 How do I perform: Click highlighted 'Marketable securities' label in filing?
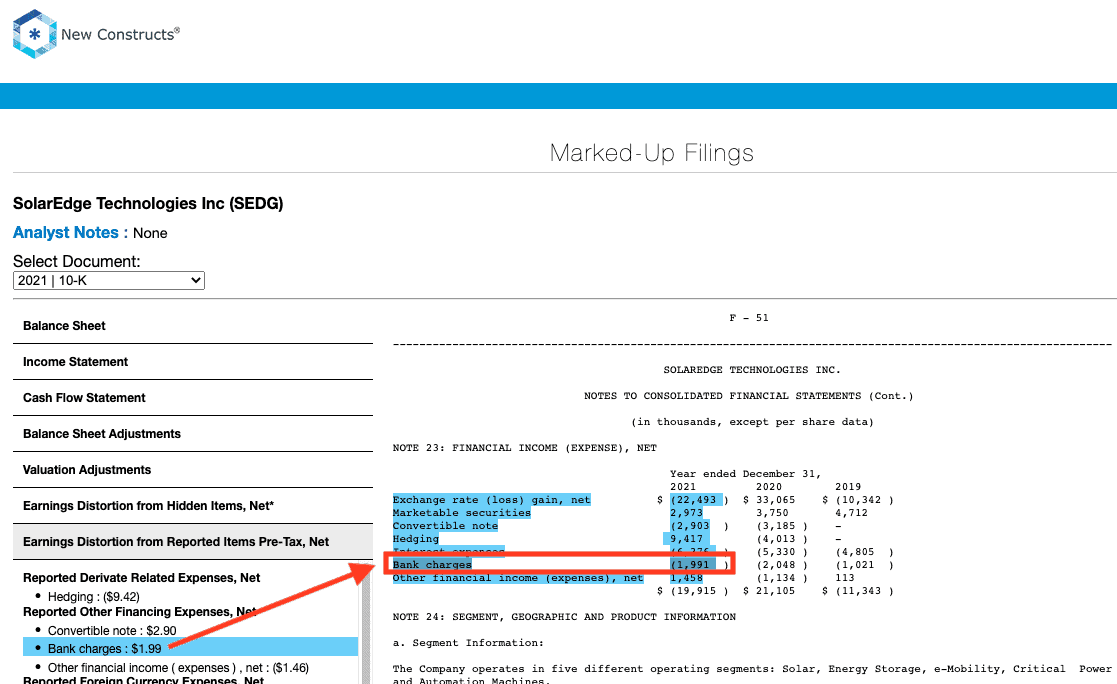pyautogui.click(x=462, y=513)
